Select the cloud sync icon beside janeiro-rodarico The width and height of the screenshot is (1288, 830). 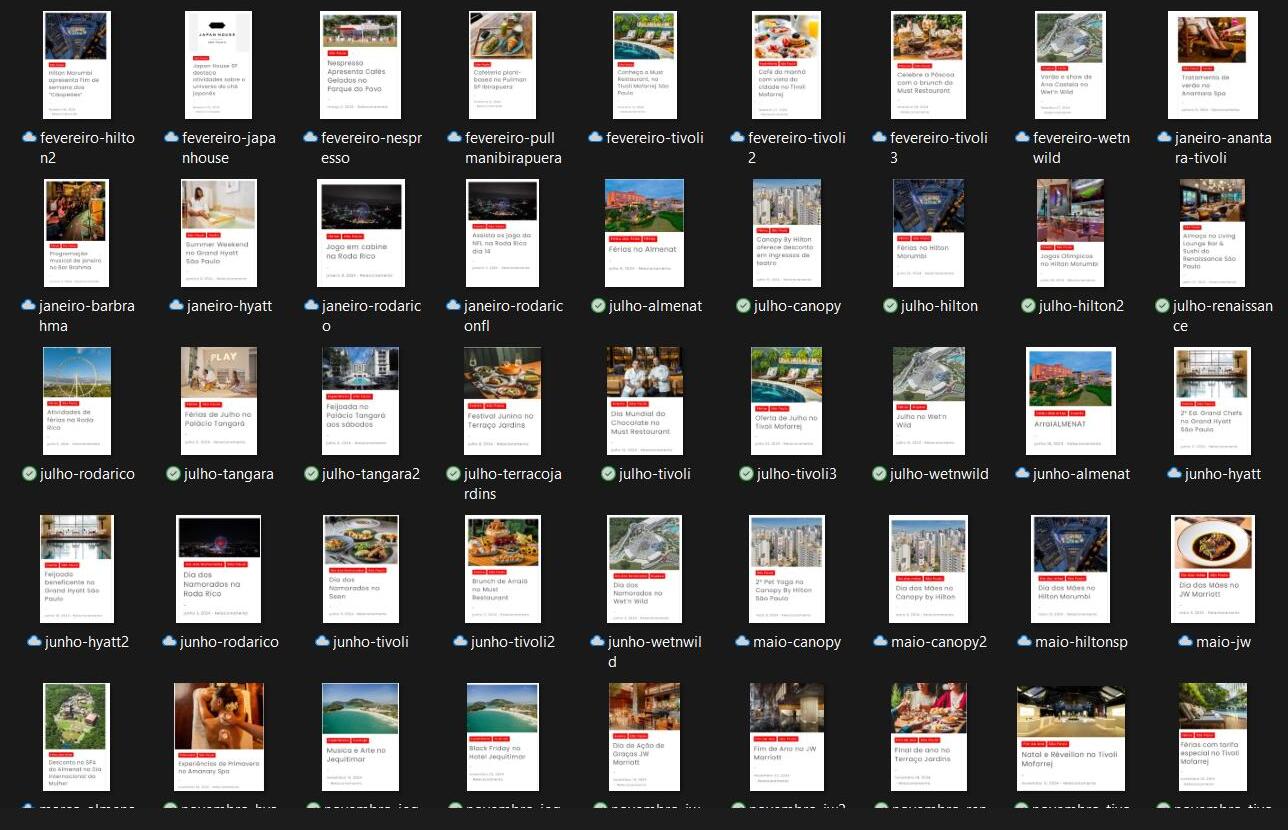(310, 305)
